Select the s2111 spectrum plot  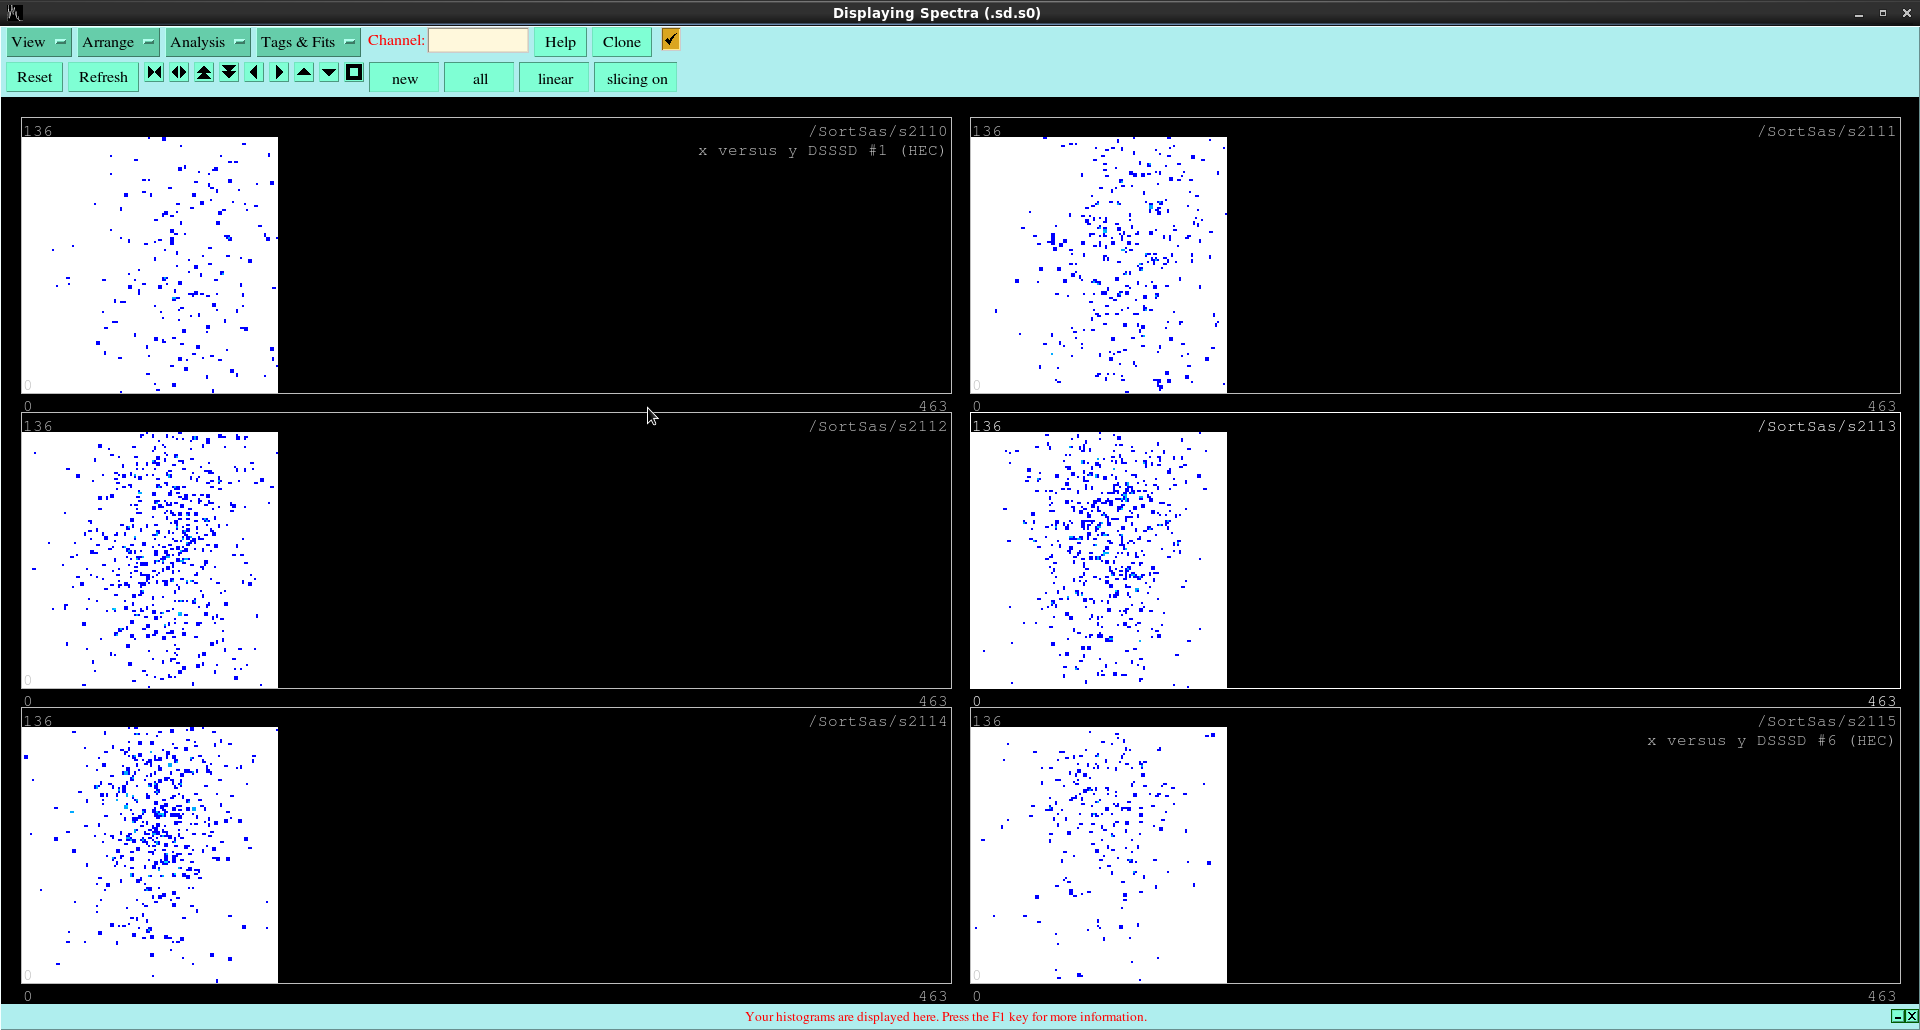[1435, 256]
